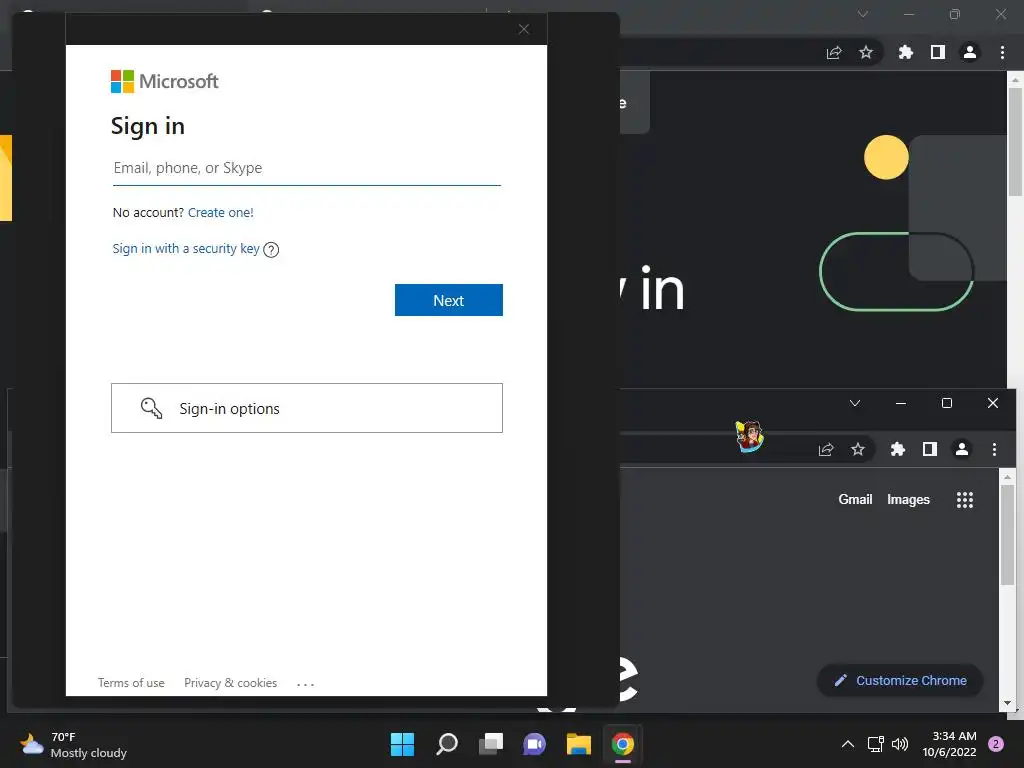Show hidden tray icons chevron
Viewport: 1024px width, 768px height.
point(848,744)
